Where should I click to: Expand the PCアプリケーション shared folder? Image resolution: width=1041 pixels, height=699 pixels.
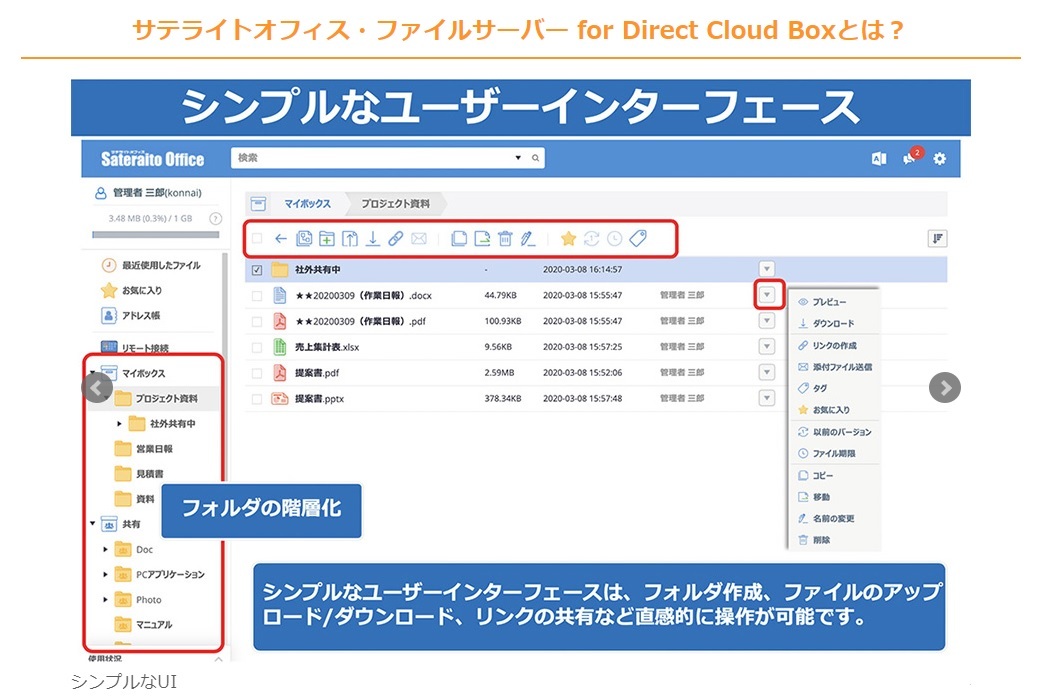[105, 575]
